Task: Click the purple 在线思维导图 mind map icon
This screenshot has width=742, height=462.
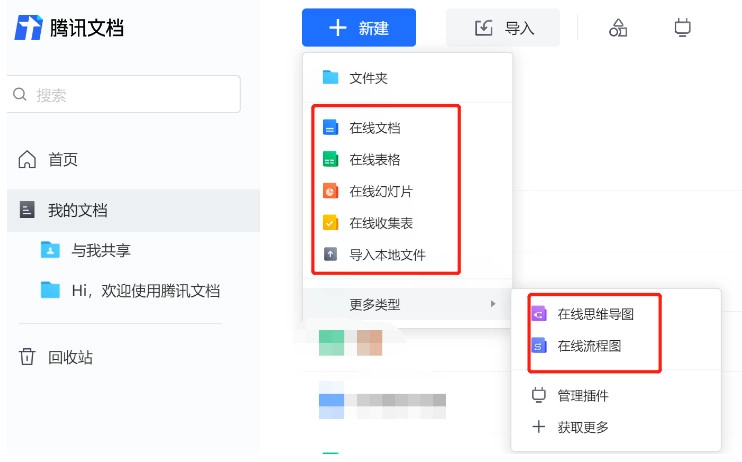Action: 538,314
